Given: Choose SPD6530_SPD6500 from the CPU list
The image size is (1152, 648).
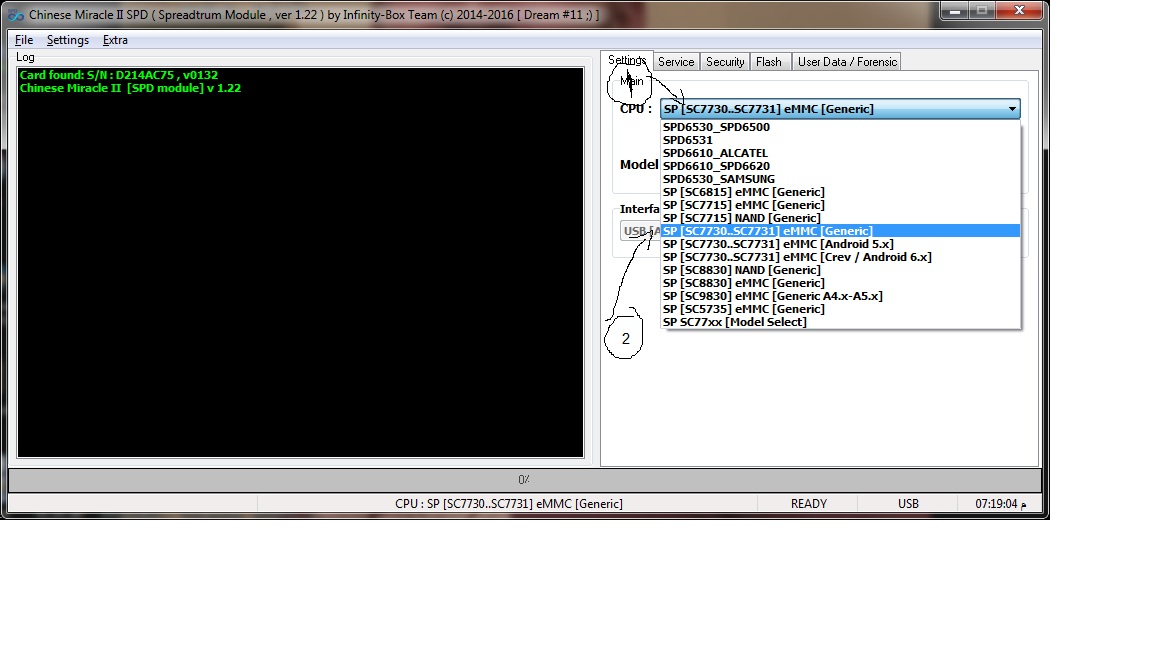Looking at the screenshot, I should 840,127.
